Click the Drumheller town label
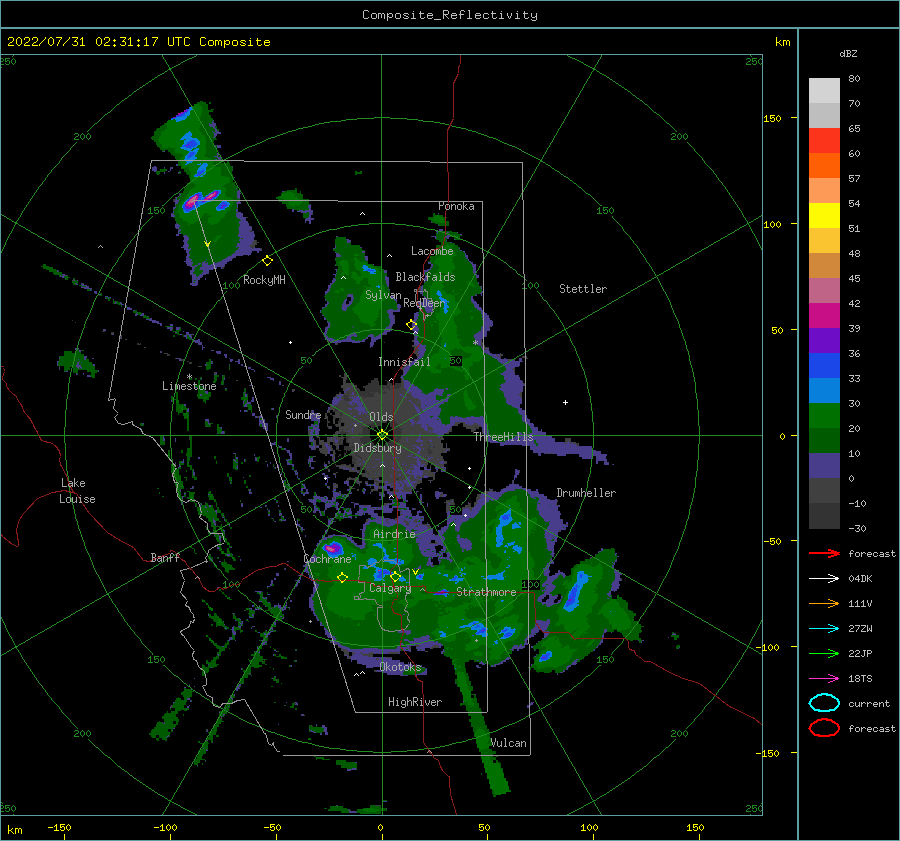Screen dimensions: 900x841 (586, 493)
